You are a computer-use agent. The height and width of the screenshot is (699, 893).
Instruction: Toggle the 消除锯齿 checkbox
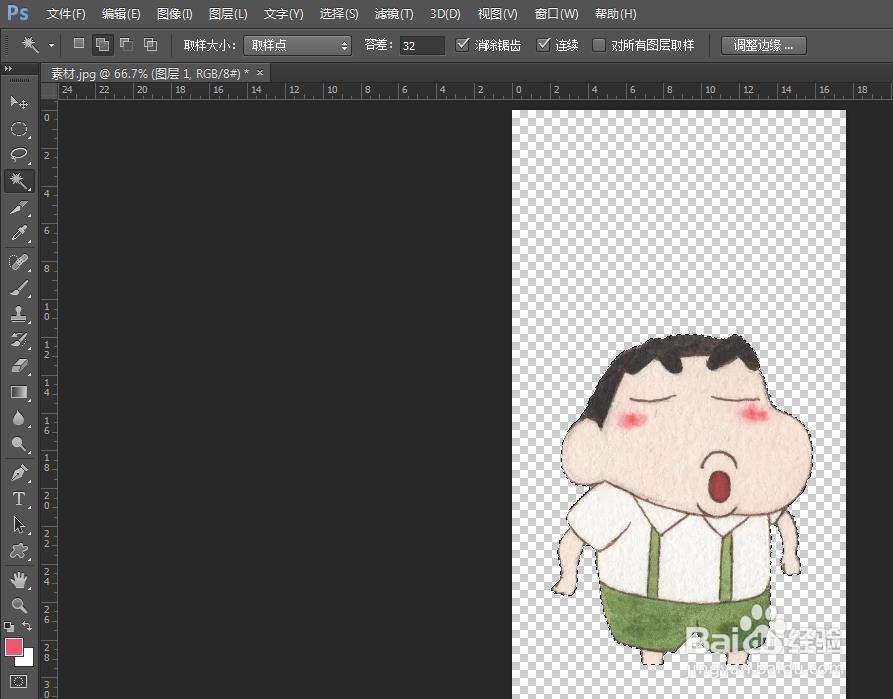(x=462, y=44)
